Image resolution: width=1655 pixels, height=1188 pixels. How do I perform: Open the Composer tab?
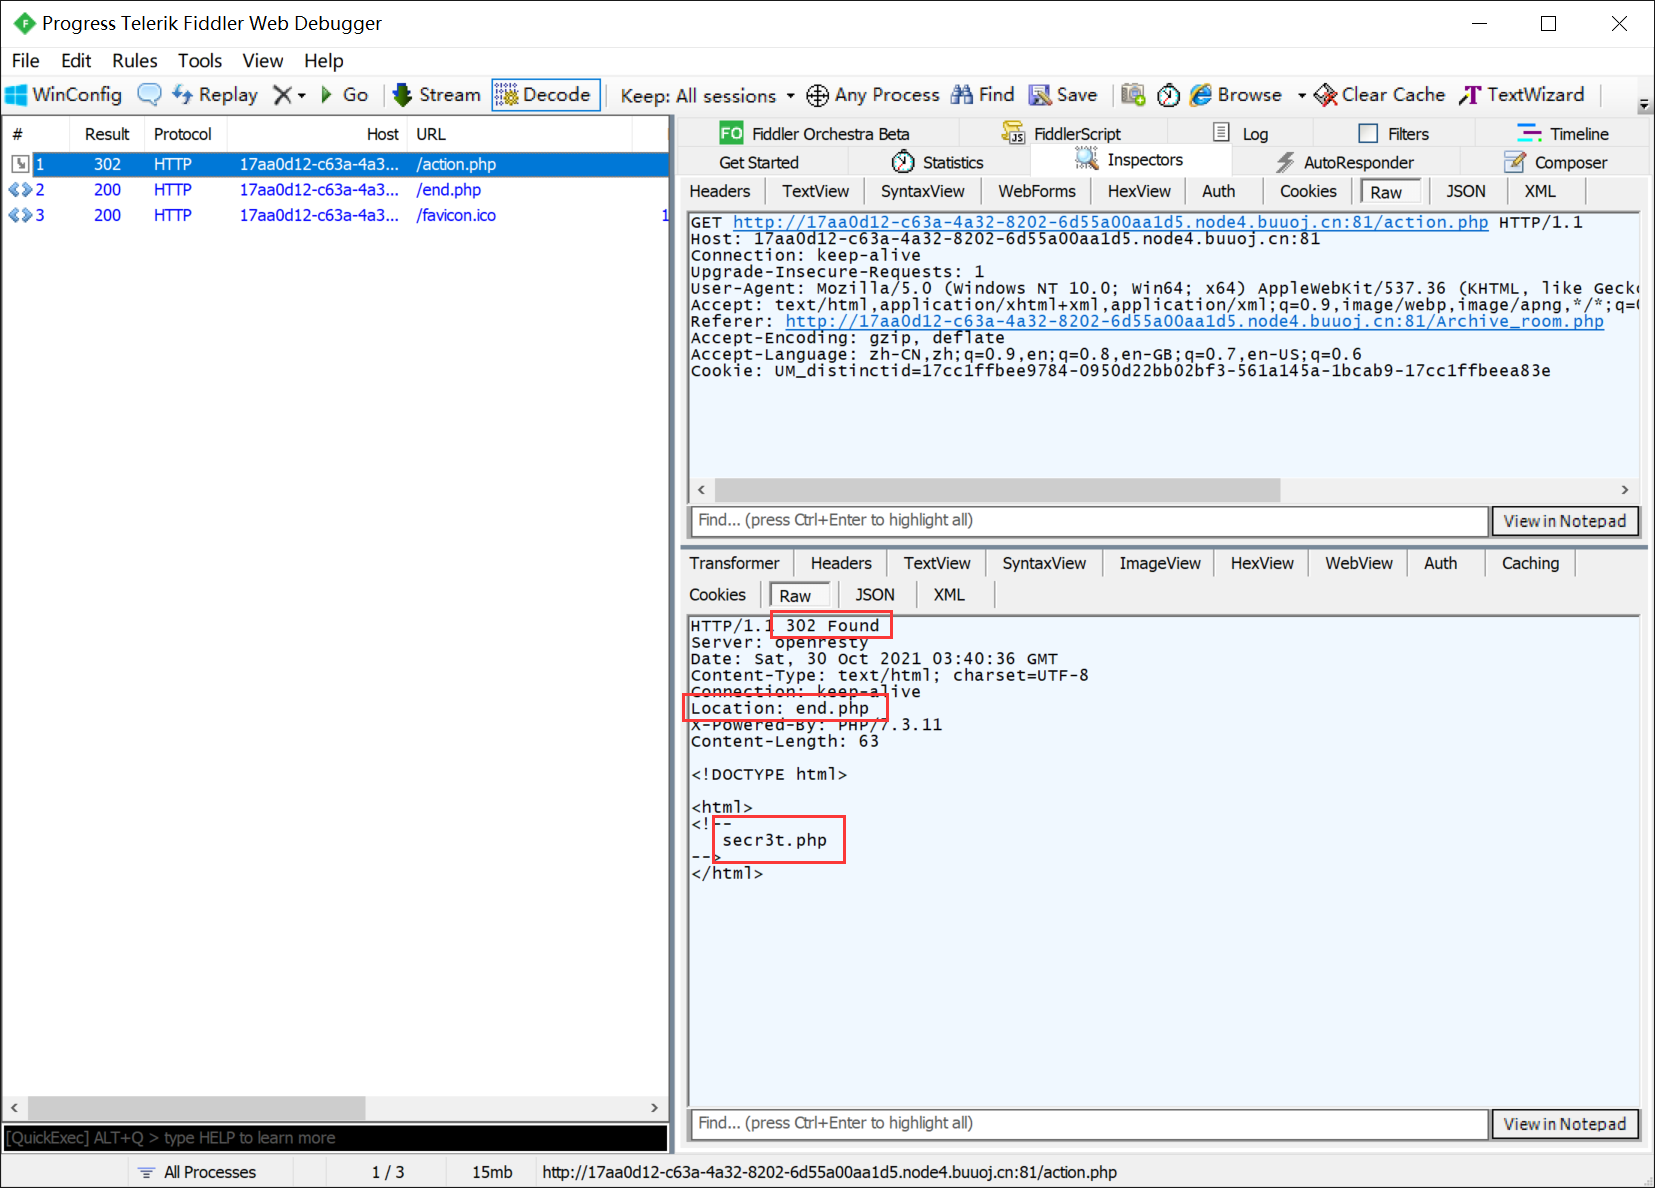(x=1556, y=163)
